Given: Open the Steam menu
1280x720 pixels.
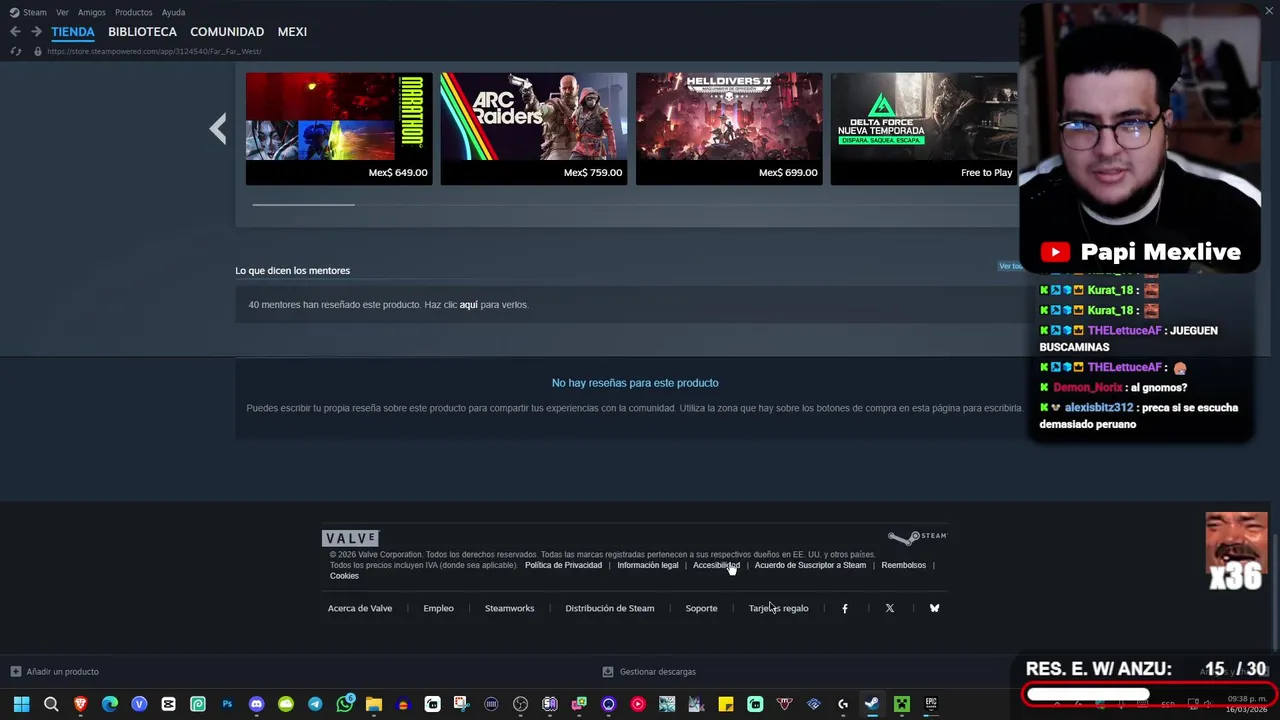Looking at the screenshot, I should [x=35, y=12].
